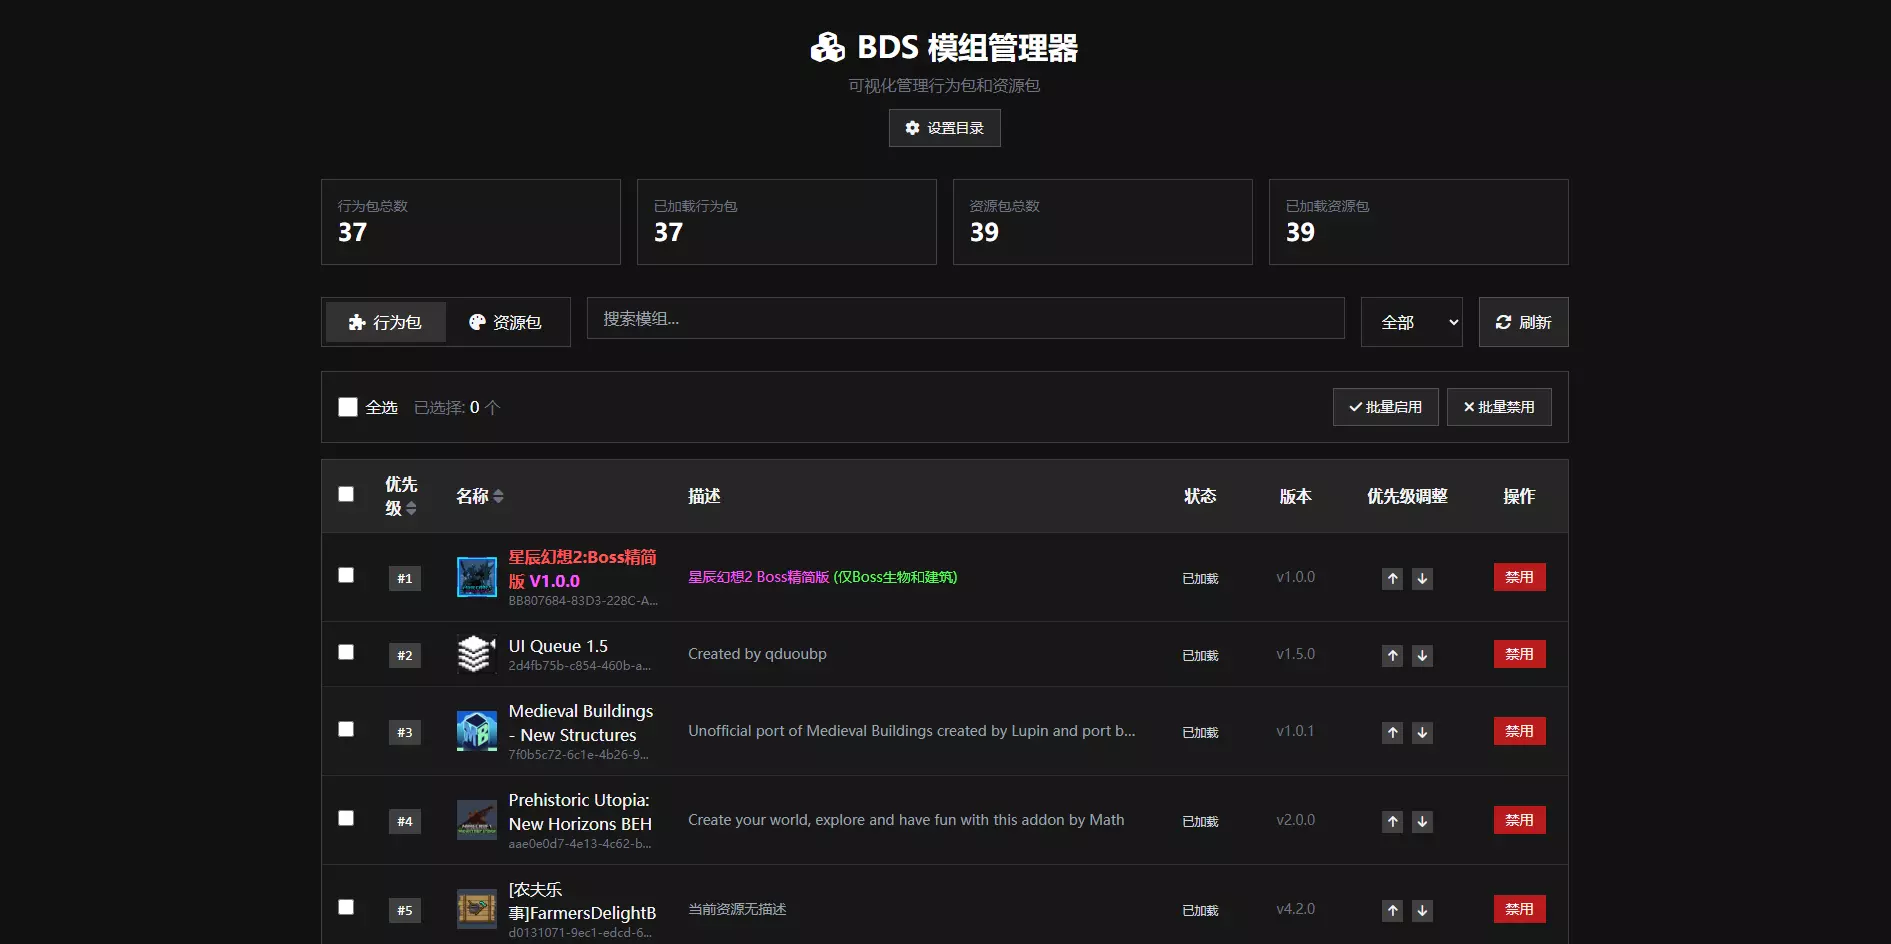Screen dimensions: 1891x944
Task: Click the Medieval Buildings pack icon
Action: [x=477, y=731]
